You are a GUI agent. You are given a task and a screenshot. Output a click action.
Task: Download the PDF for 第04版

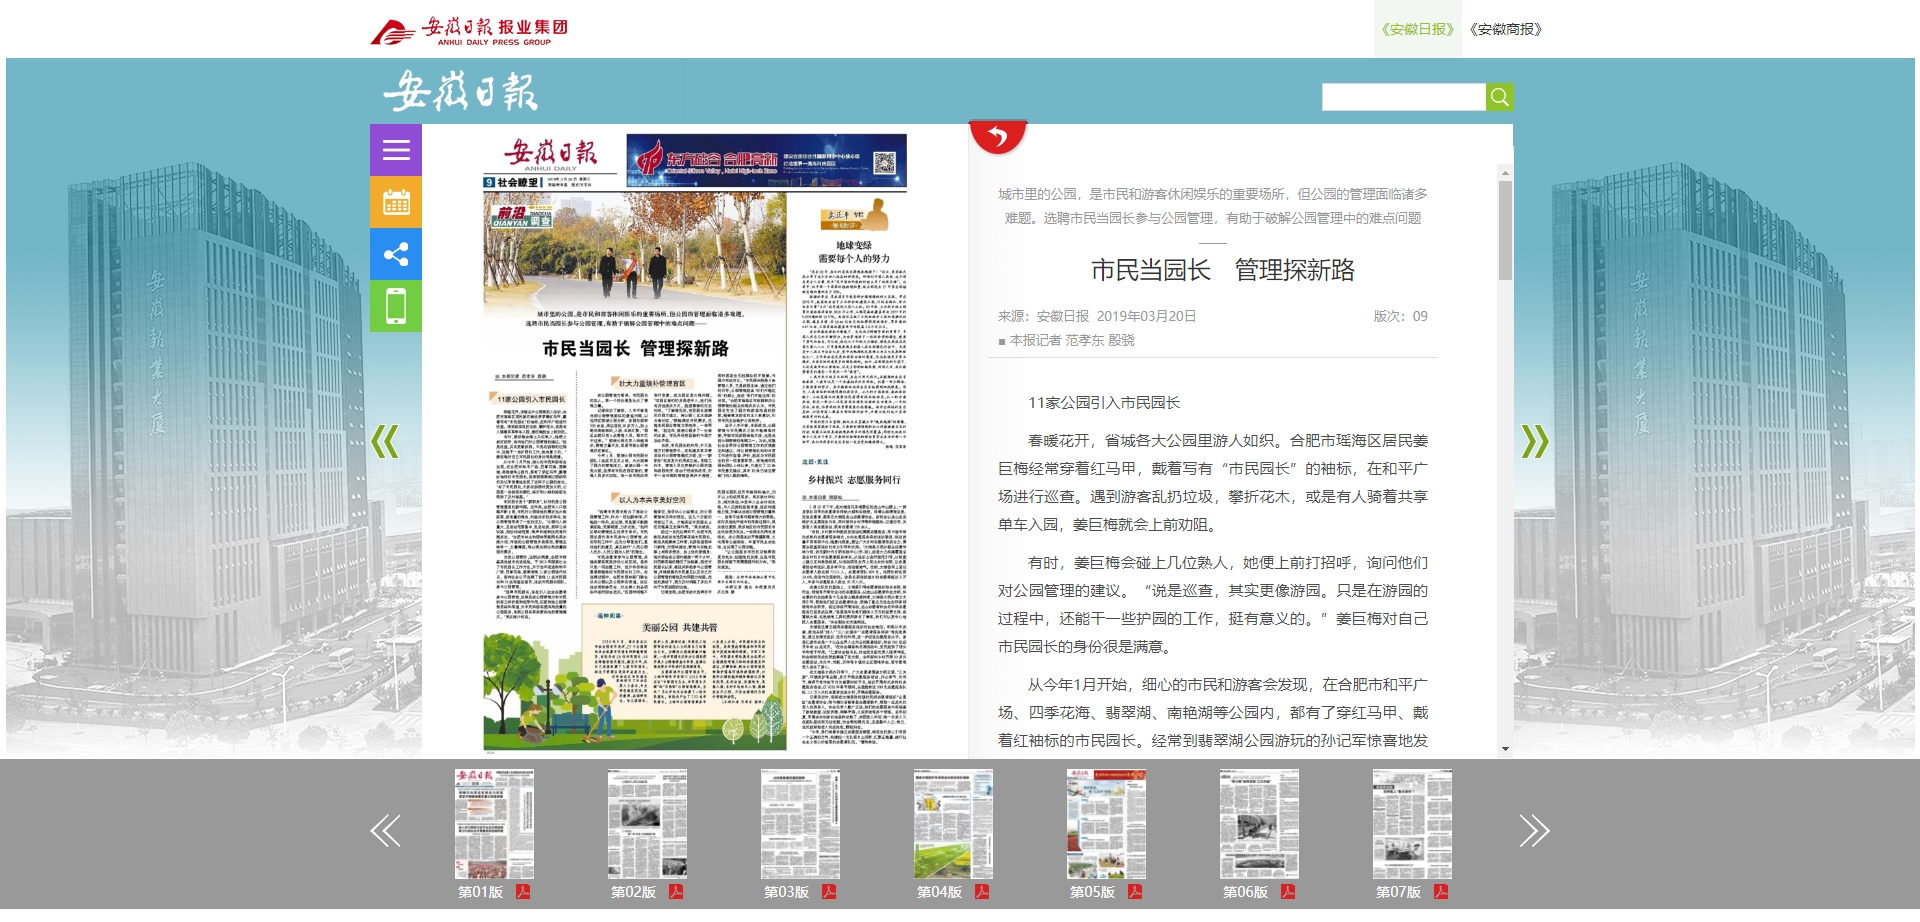[982, 892]
